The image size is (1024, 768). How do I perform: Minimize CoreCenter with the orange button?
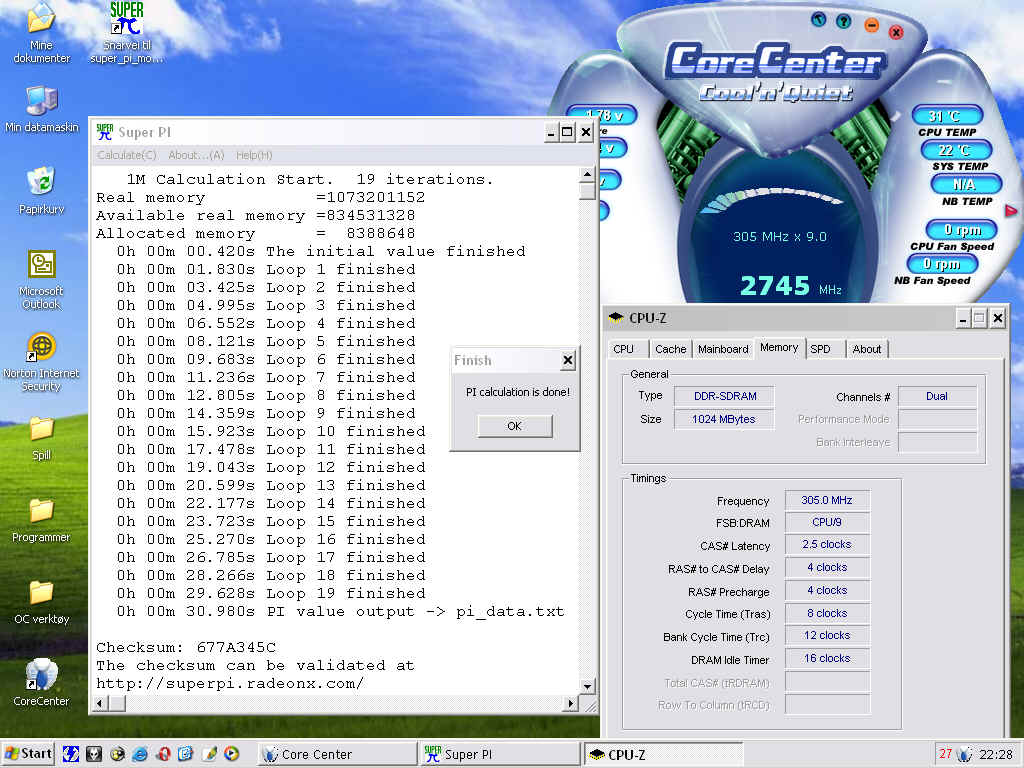click(871, 25)
